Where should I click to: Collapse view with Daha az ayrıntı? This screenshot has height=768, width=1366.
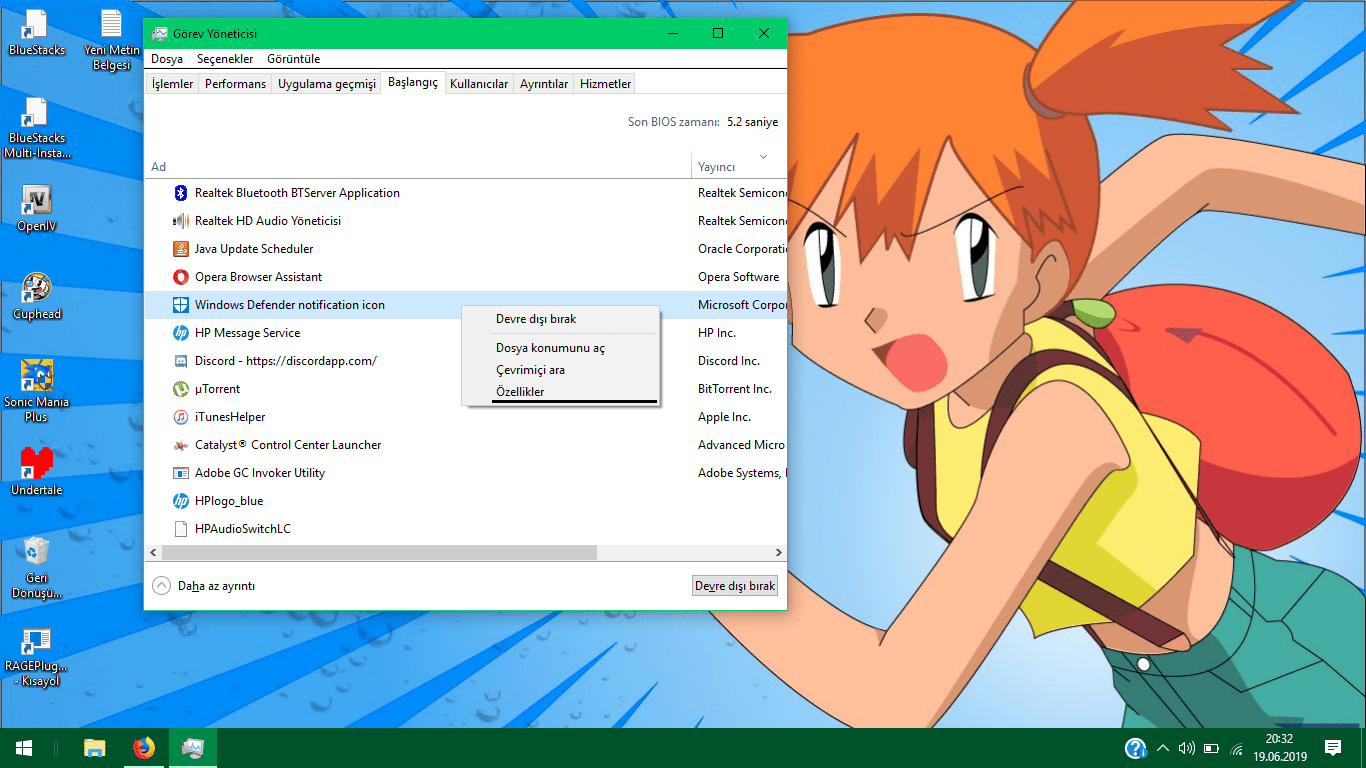205,586
